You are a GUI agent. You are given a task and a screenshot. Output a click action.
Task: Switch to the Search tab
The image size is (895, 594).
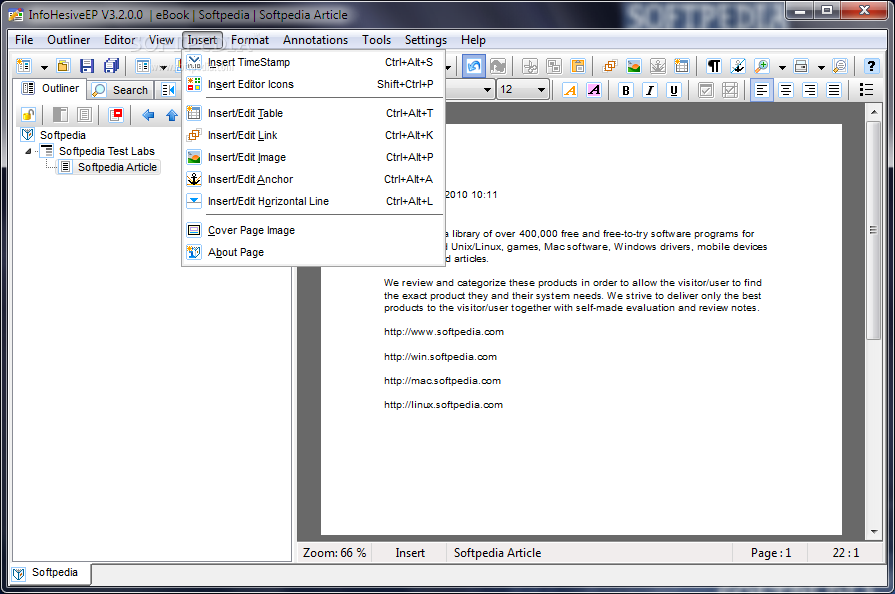click(121, 90)
